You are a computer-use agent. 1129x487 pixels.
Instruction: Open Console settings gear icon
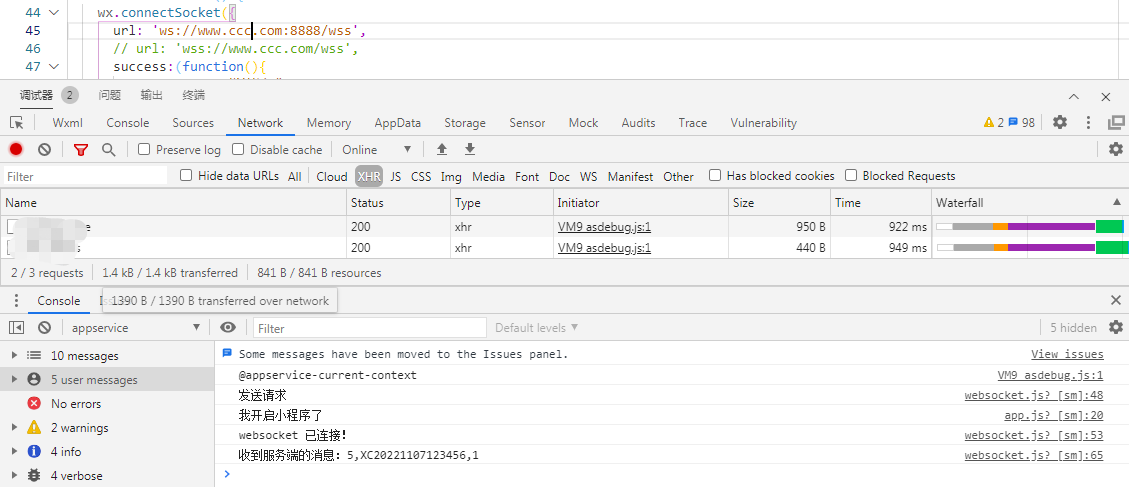(x=1115, y=327)
